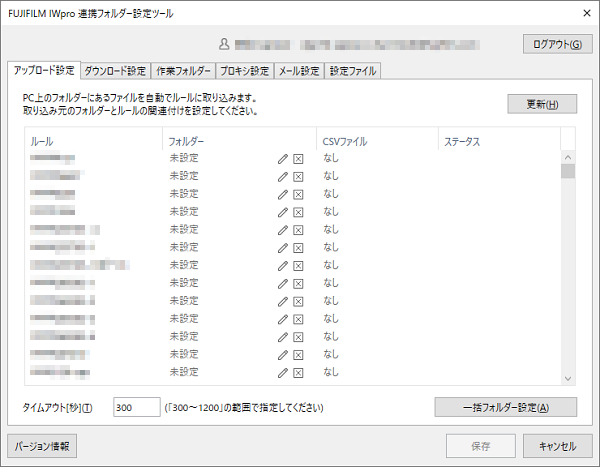Clear folder setting of the fourth rule row

coord(298,212)
